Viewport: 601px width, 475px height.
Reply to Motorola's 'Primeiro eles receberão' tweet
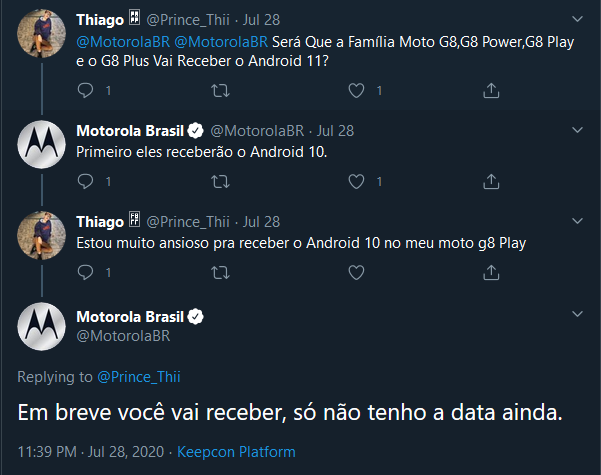point(85,181)
